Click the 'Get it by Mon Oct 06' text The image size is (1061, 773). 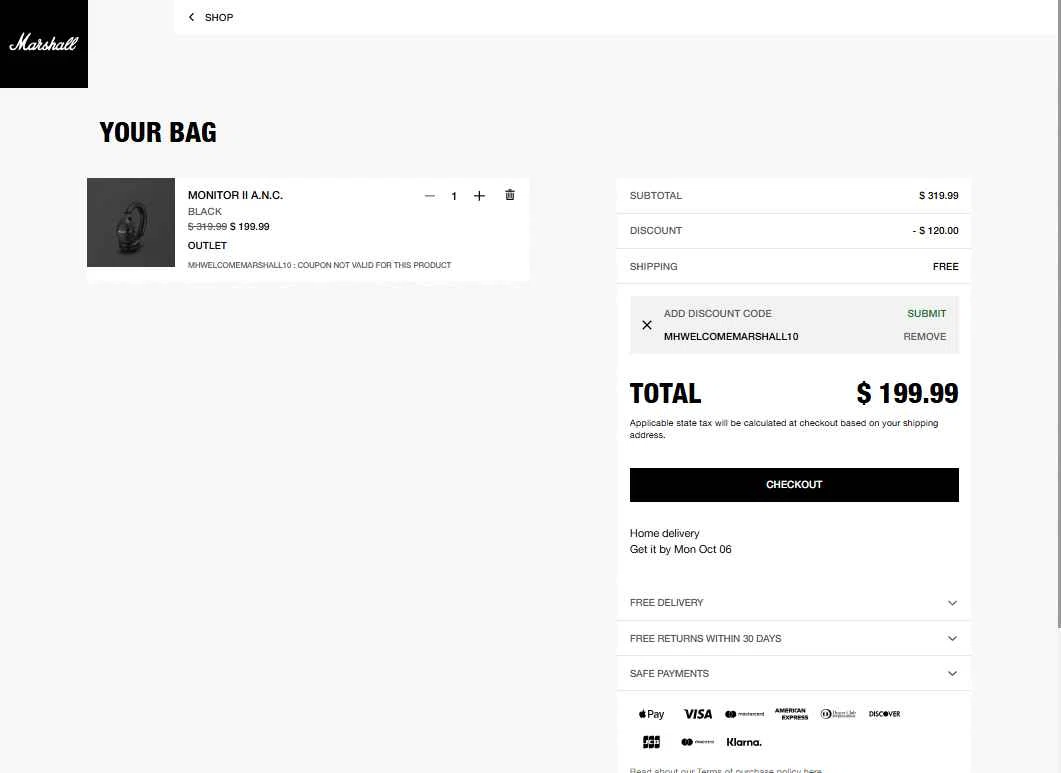pos(681,550)
